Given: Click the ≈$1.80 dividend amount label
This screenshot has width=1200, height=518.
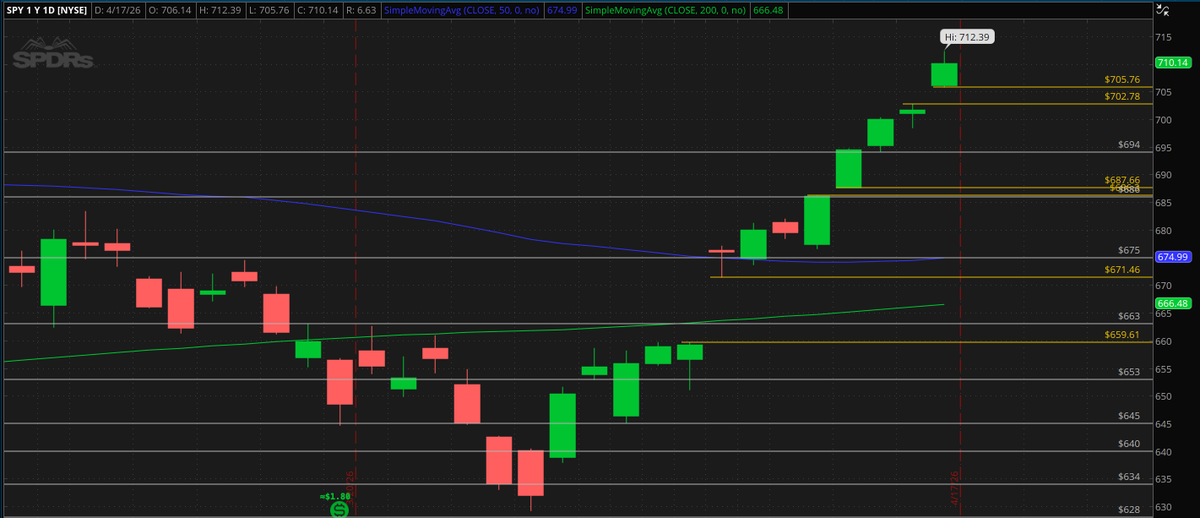Looking at the screenshot, I should tap(333, 494).
